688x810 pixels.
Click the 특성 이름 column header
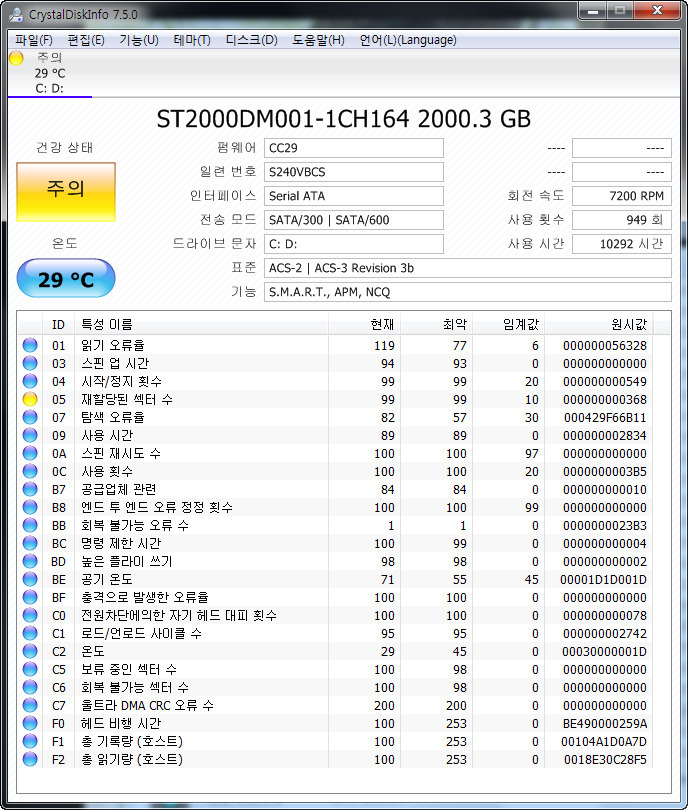coord(201,324)
